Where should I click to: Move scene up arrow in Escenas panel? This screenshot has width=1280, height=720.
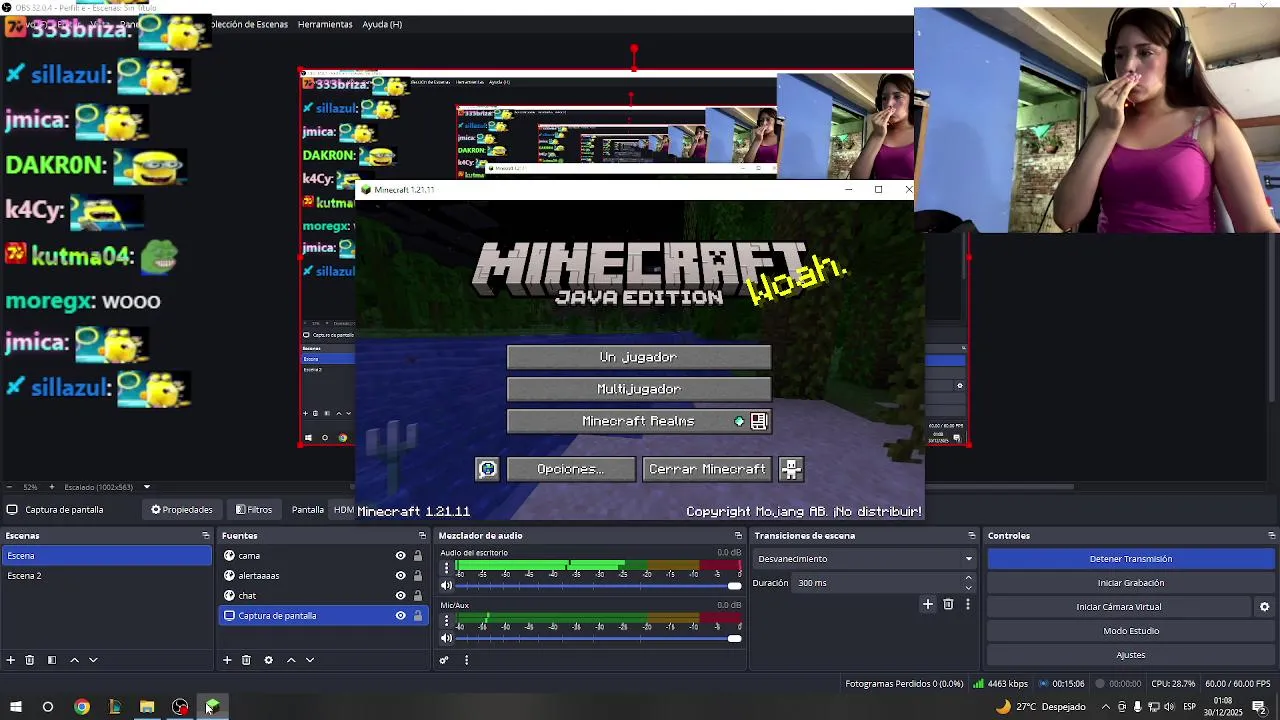coord(74,660)
